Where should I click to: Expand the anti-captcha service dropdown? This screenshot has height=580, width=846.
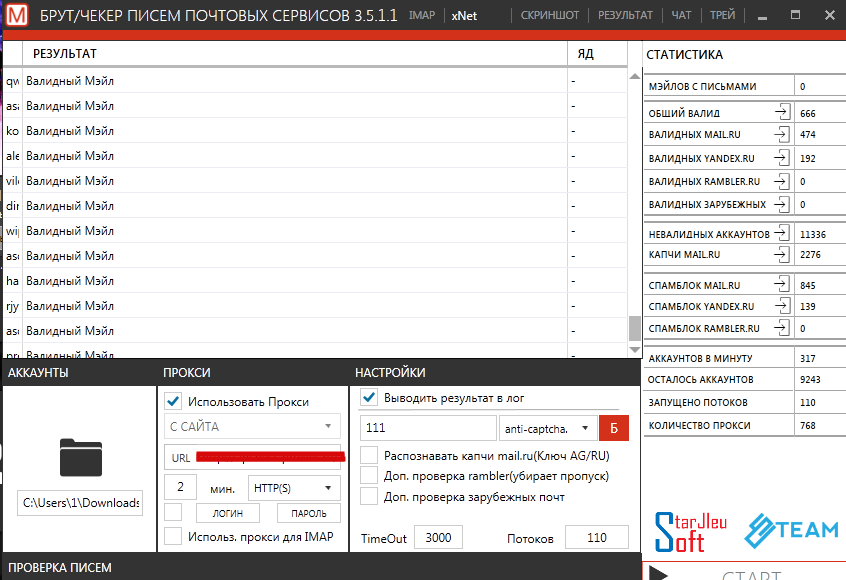(x=547, y=428)
